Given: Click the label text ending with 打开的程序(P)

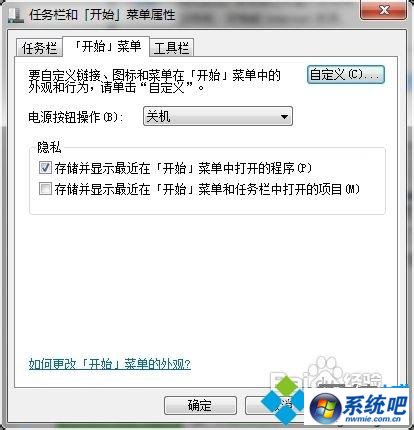Looking at the screenshot, I should [183, 168].
